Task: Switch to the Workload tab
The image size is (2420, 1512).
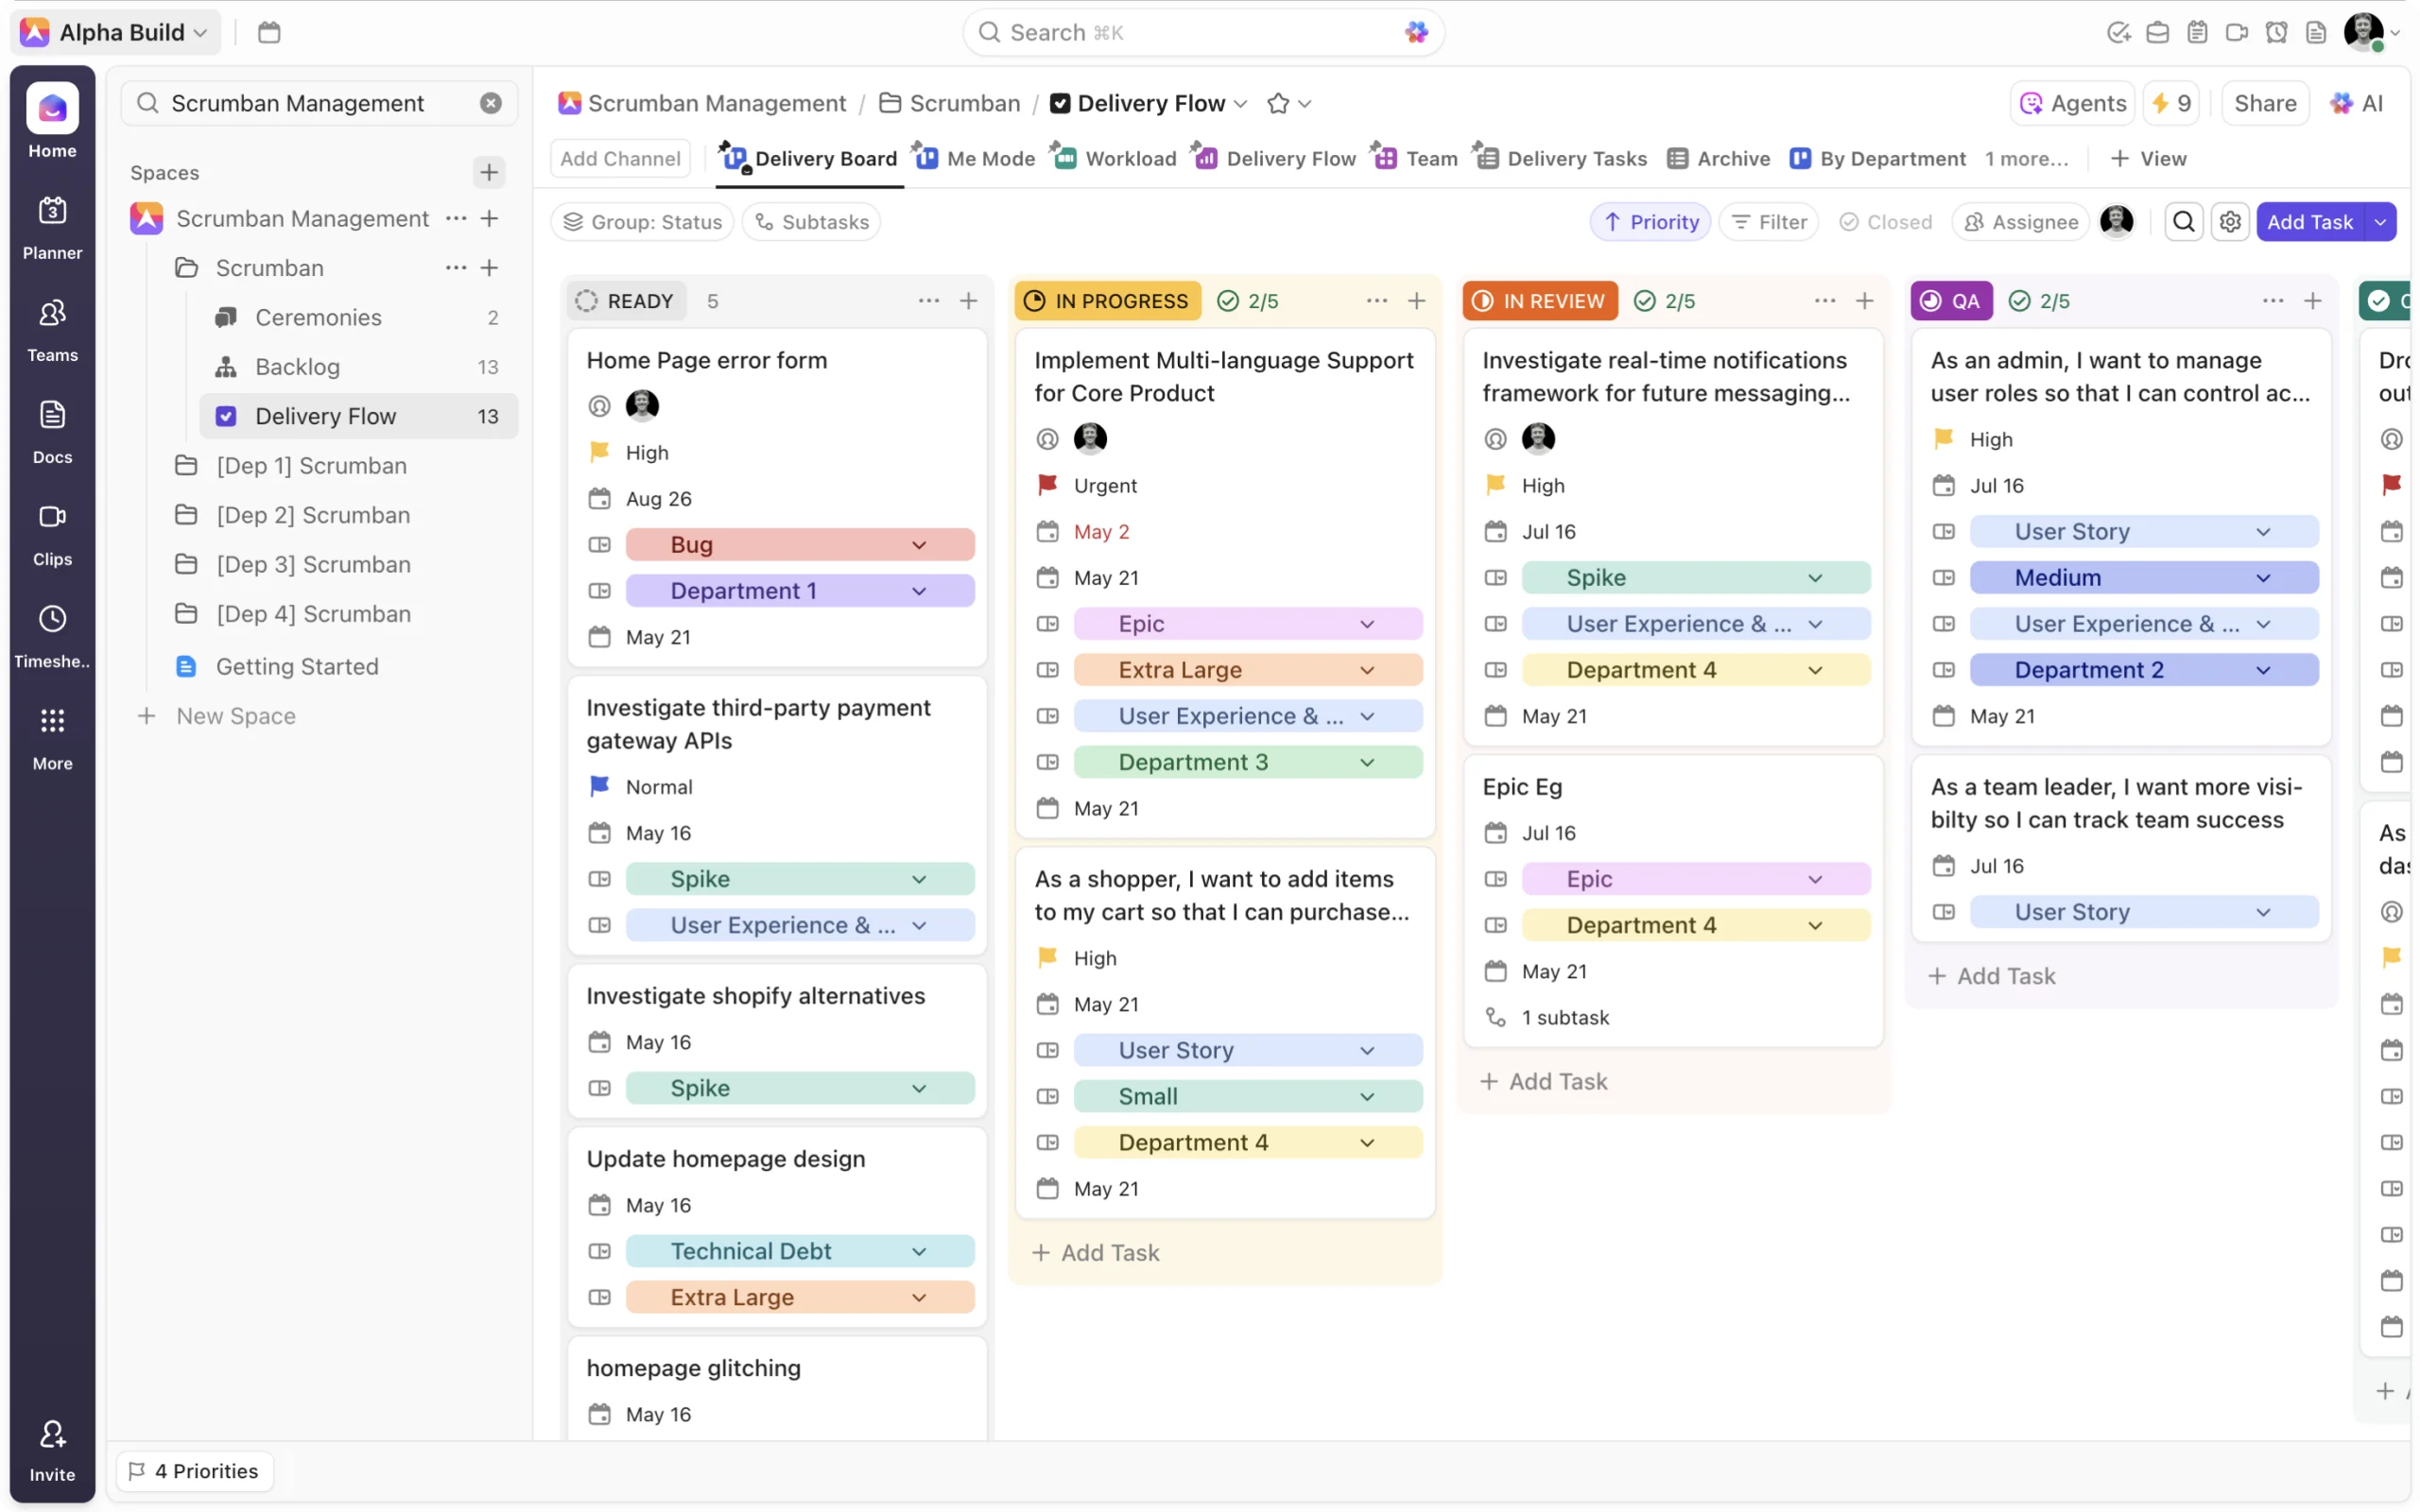Action: 1116,158
